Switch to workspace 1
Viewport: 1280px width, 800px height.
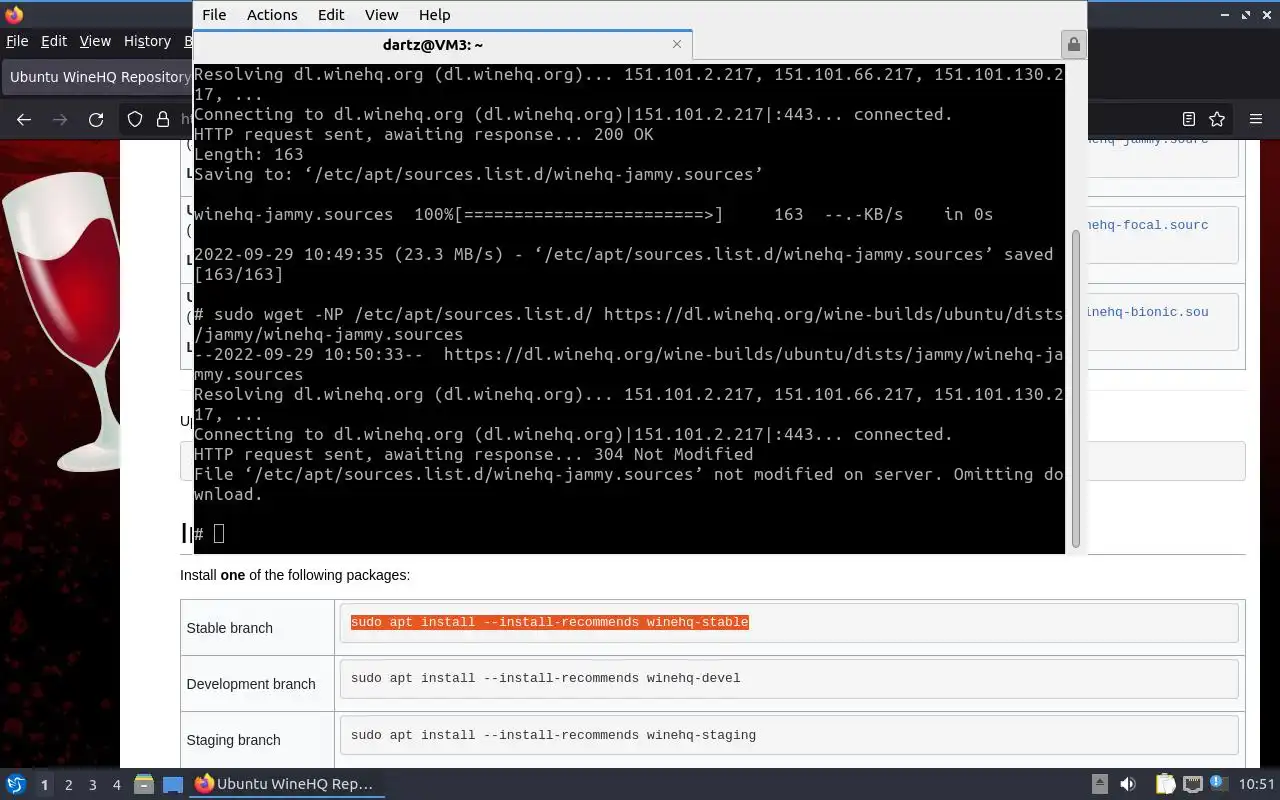pyautogui.click(x=44, y=785)
